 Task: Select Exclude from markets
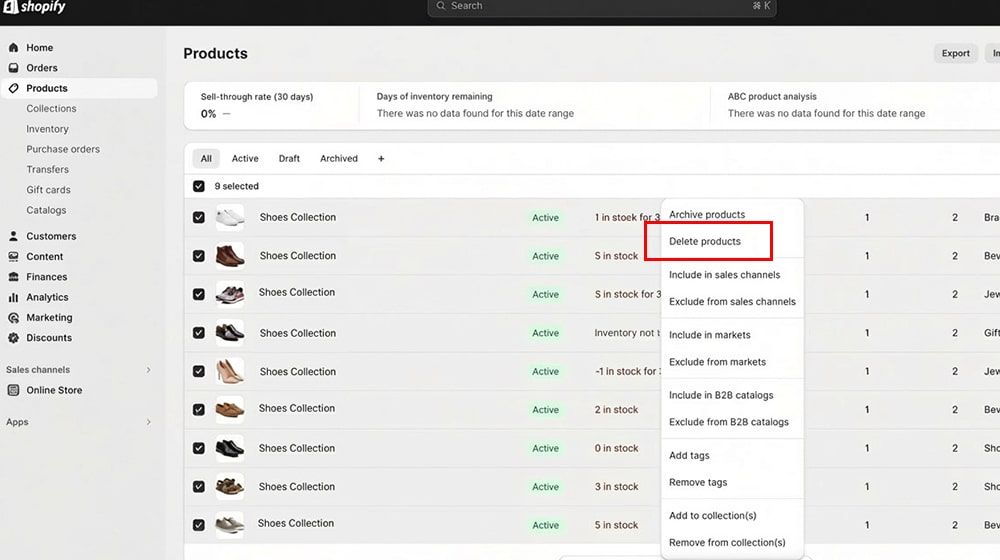717,362
